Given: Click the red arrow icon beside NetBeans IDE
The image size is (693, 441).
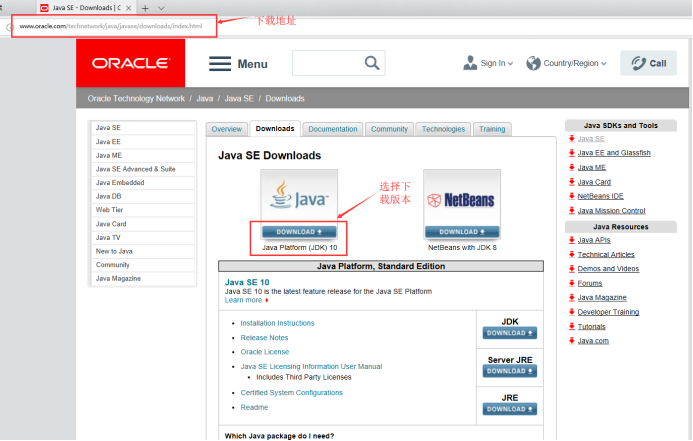Looking at the screenshot, I should (571, 196).
